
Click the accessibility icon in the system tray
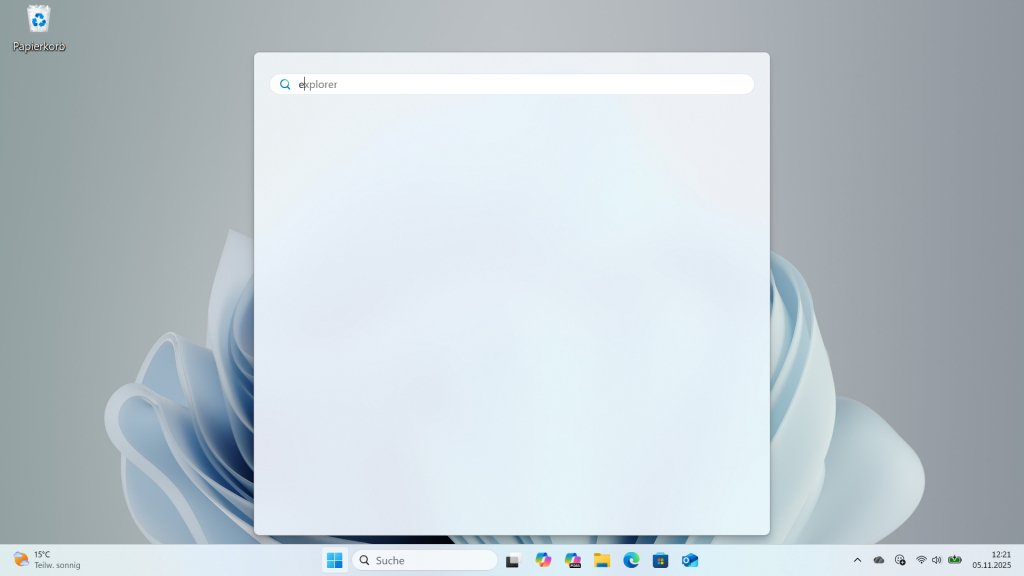click(899, 560)
